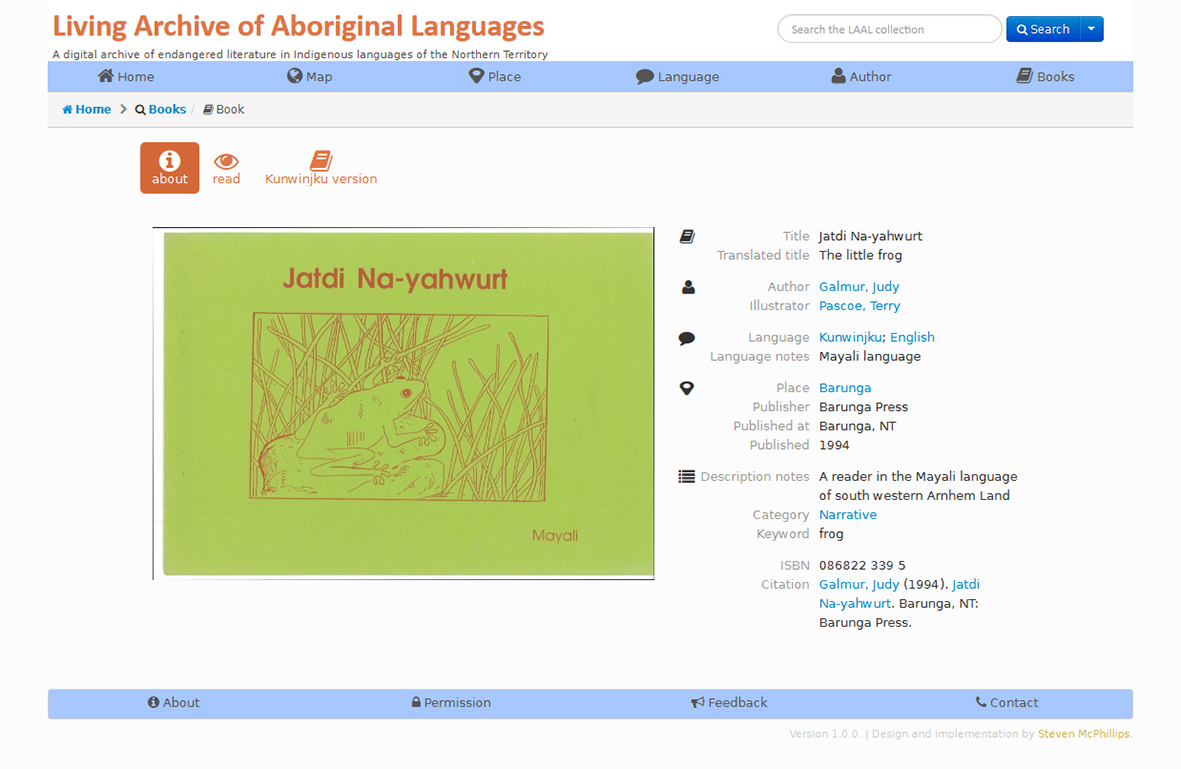Viewport: 1181px width, 769px height.
Task: Expand the search options dropdown arrow
Action: 1091,29
